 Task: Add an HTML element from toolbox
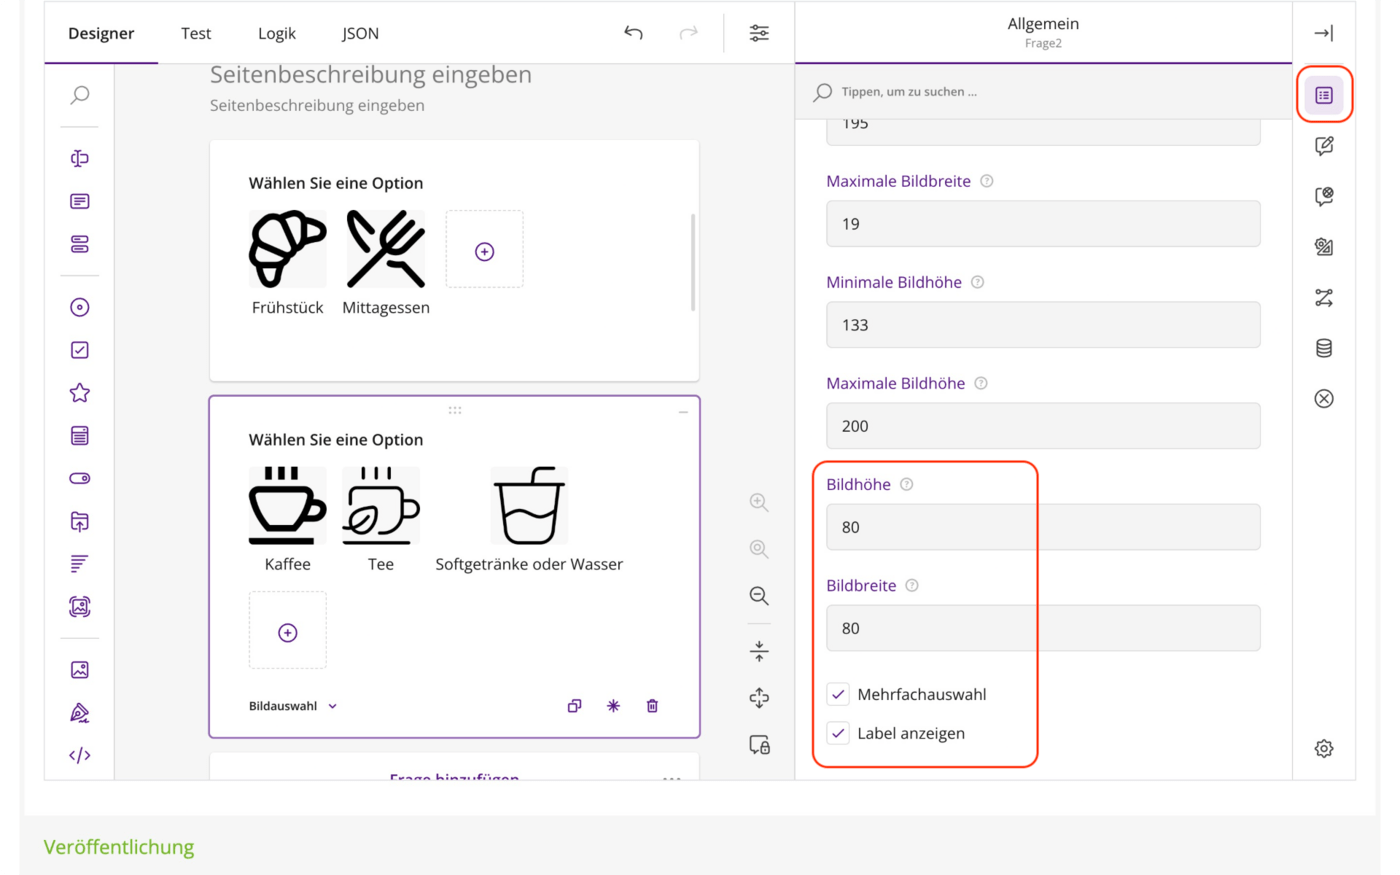pyautogui.click(x=80, y=756)
